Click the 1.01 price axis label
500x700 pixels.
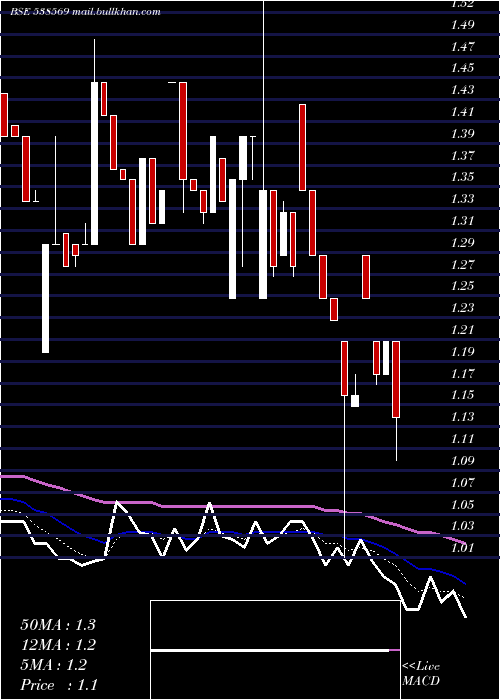[x=462, y=548]
